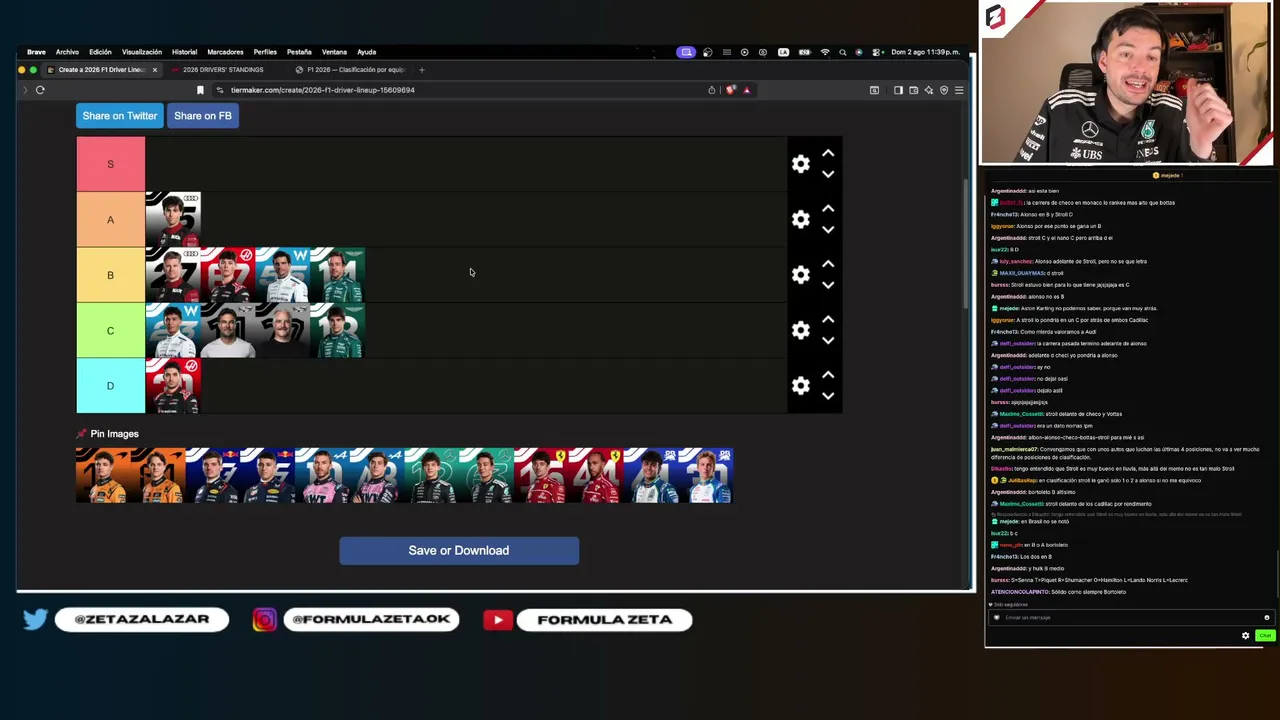The image size is (1280, 720).
Task: Pick the last Racing Bulls driver in image pool
Action: [x=707, y=476]
